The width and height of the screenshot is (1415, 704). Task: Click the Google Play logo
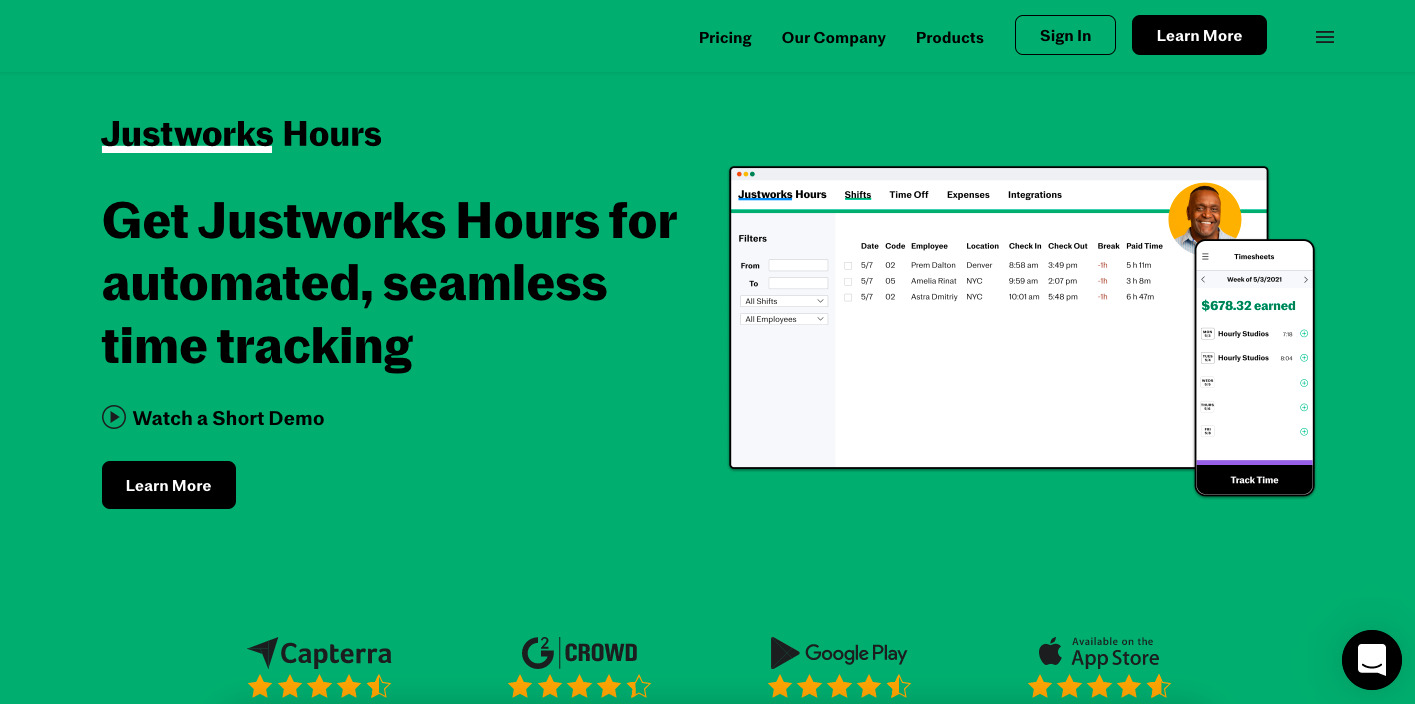(839, 653)
